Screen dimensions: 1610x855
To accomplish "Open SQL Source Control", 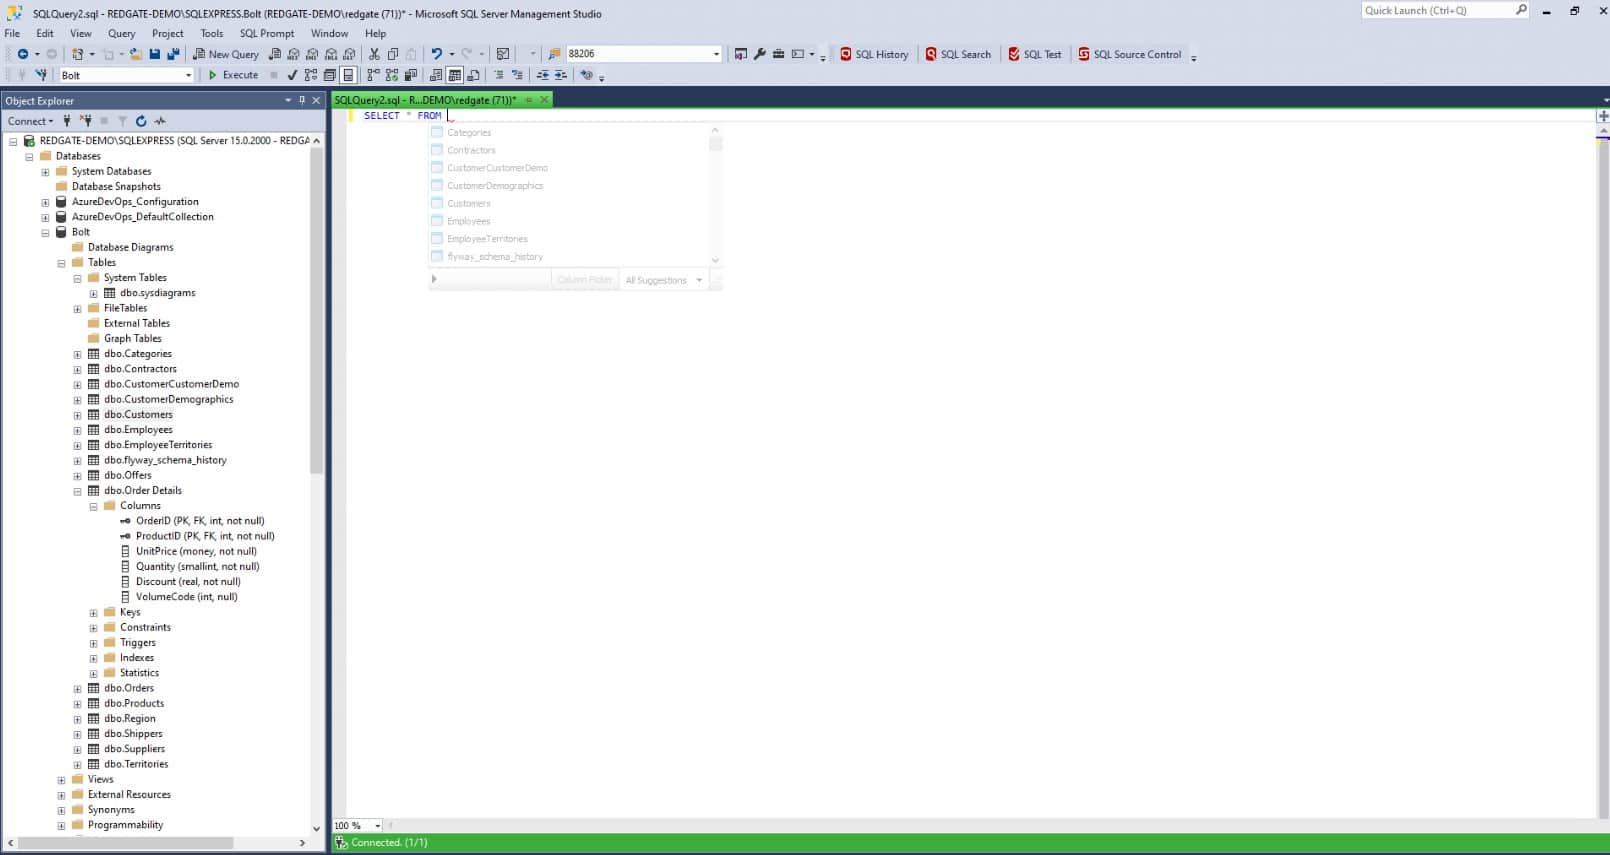I will point(1129,54).
